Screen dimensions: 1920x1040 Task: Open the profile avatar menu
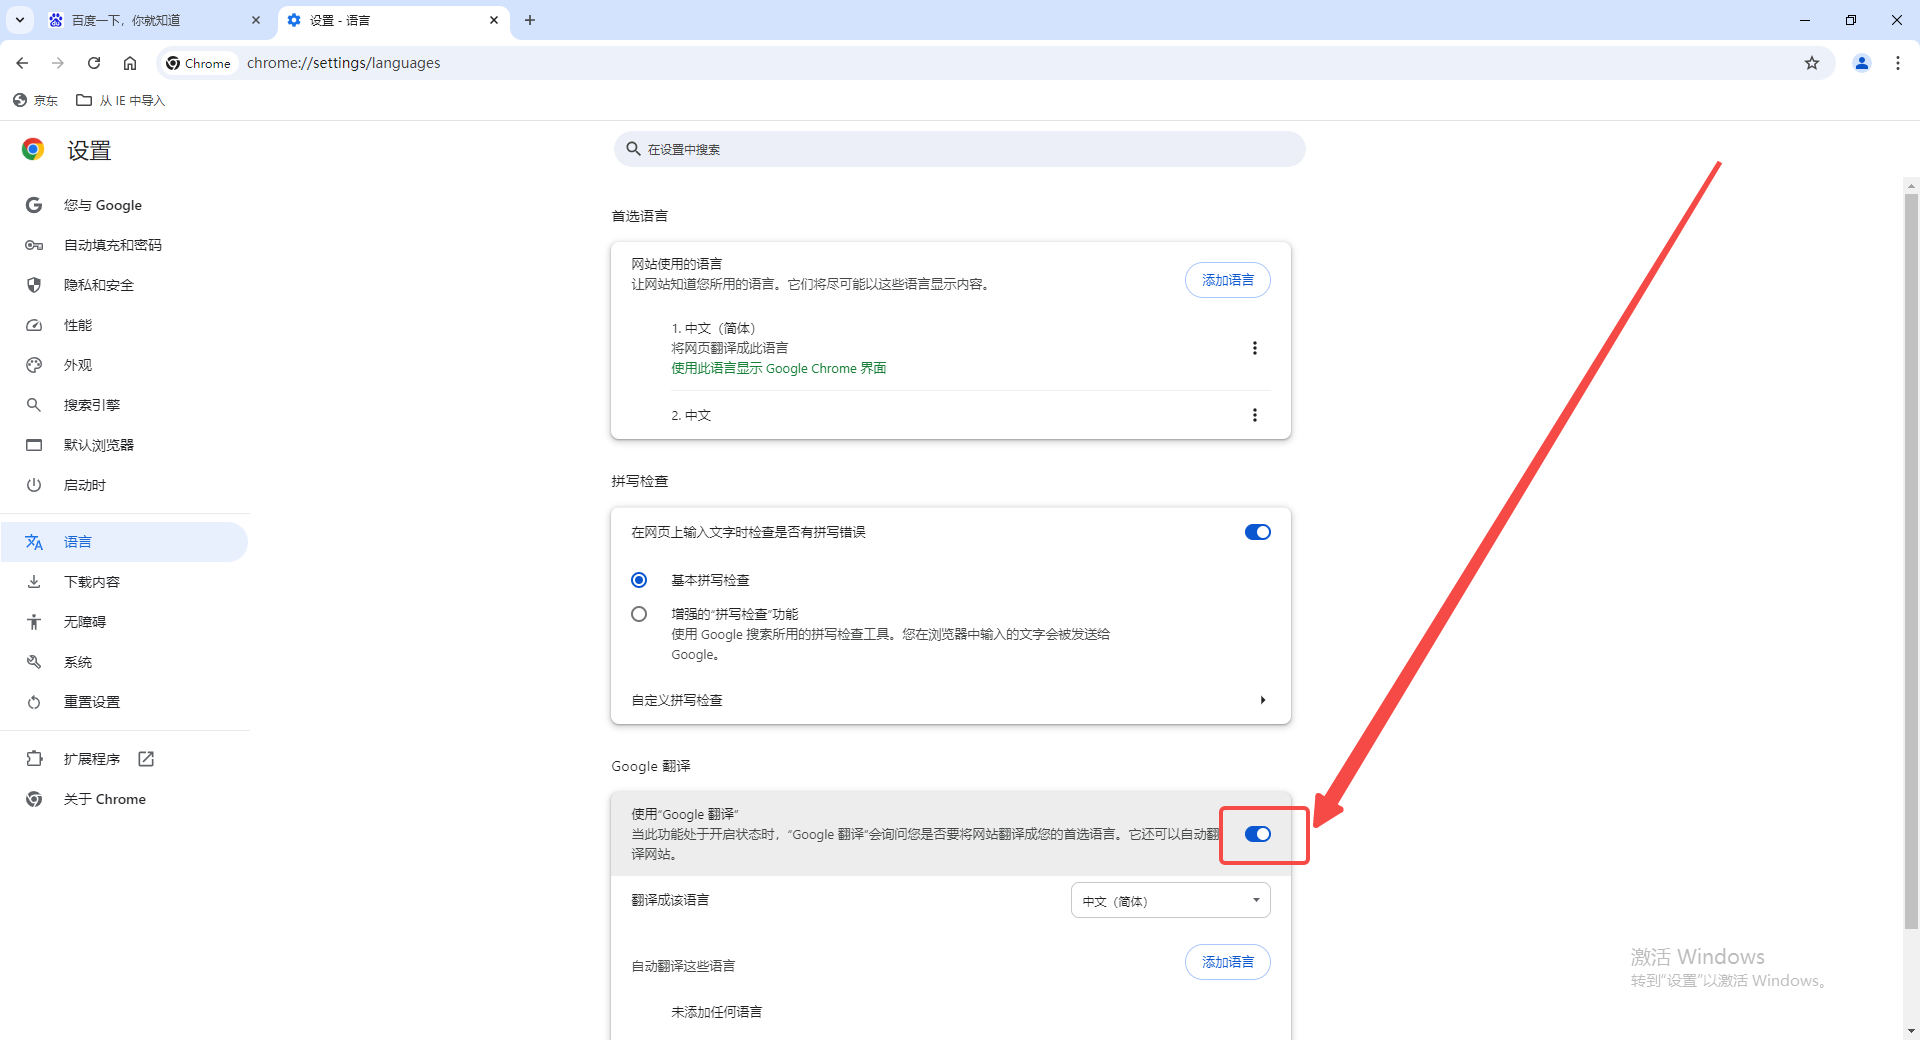click(x=1862, y=63)
